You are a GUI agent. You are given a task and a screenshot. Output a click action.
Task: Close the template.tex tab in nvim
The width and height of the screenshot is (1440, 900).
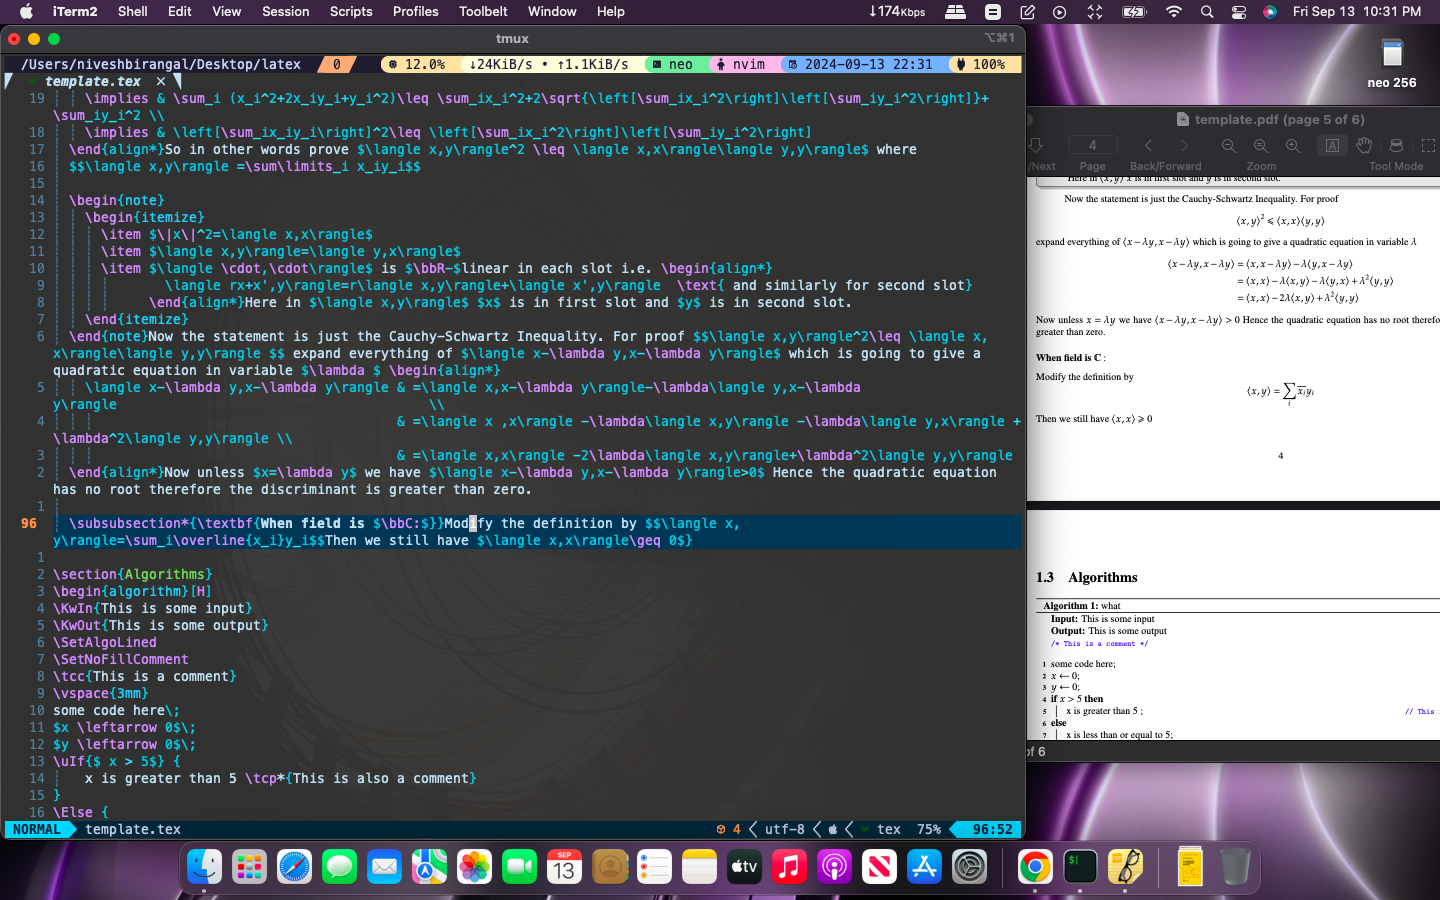click(161, 81)
